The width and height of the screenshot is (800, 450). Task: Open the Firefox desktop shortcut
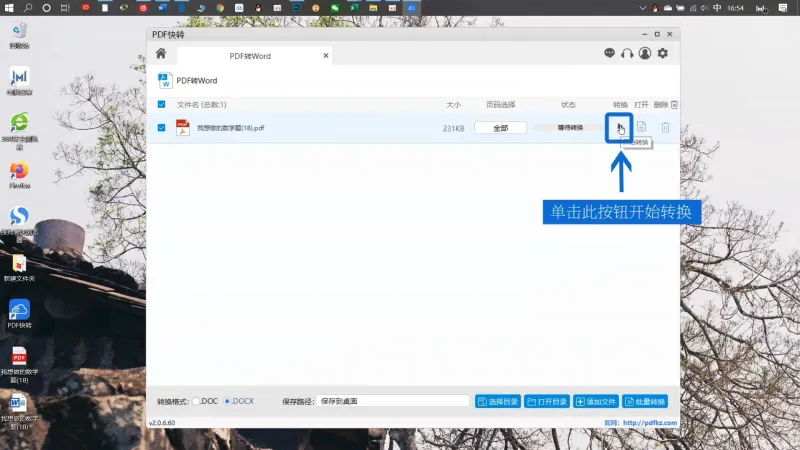click(x=19, y=175)
